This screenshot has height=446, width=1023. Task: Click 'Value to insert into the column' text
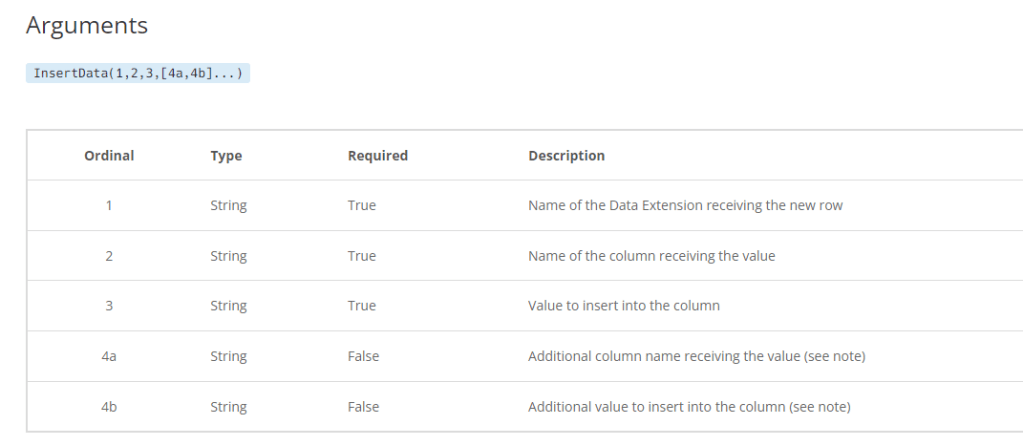624,306
